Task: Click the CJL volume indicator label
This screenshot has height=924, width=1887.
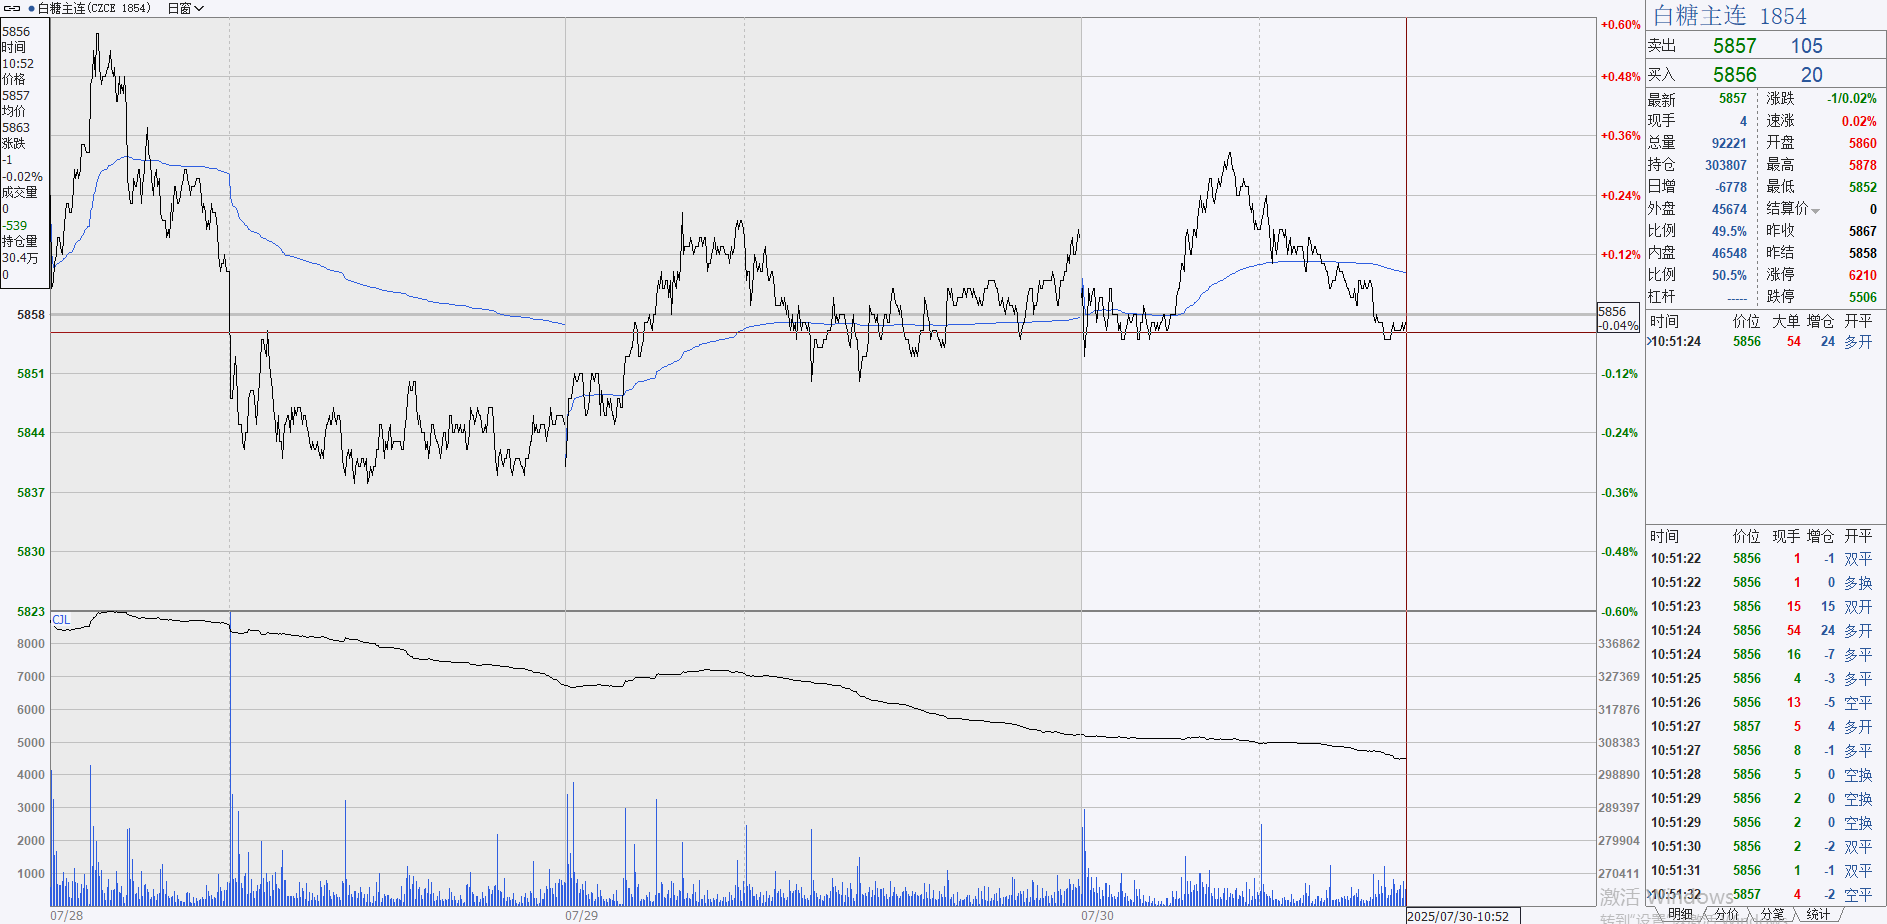Action: [61, 620]
